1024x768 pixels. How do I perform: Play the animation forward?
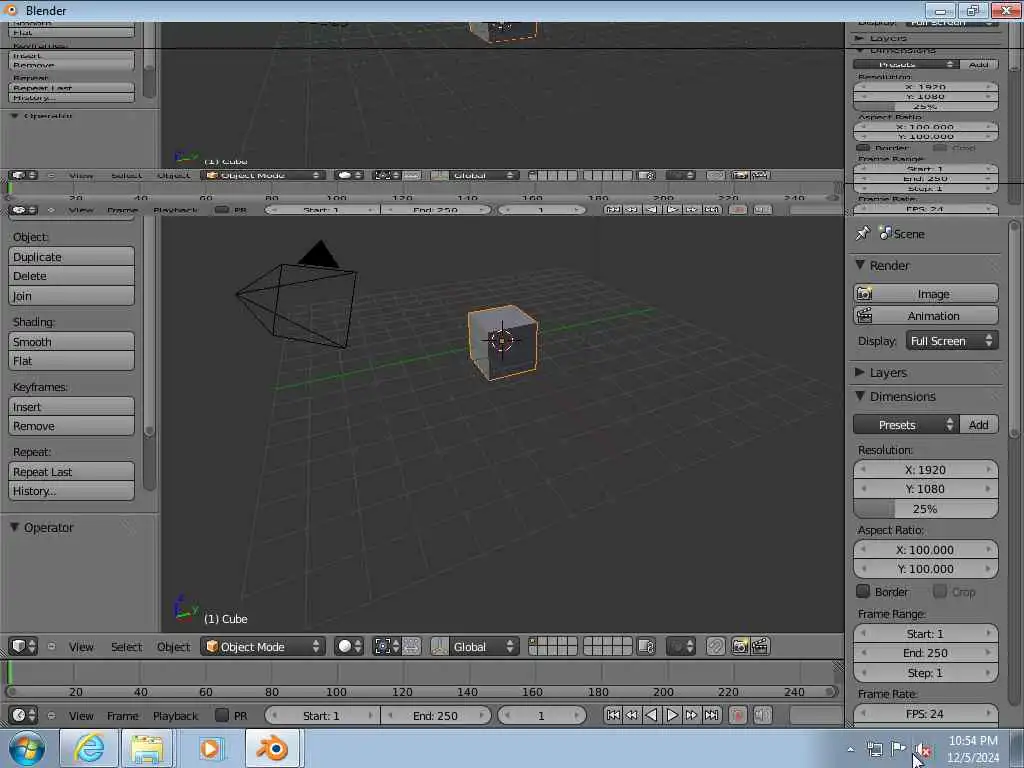tap(671, 715)
